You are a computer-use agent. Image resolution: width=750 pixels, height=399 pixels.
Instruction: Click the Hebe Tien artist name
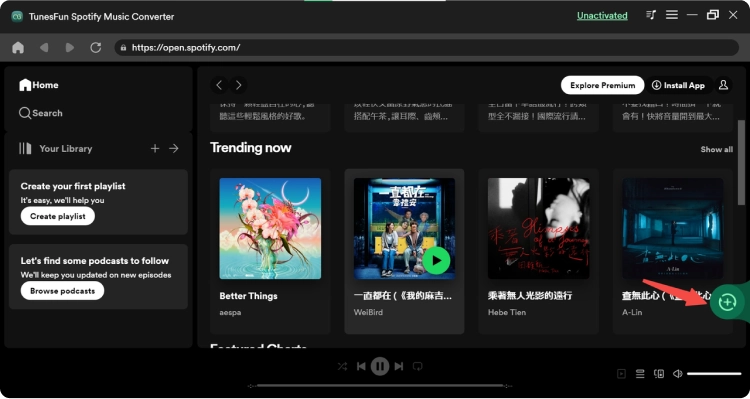click(x=507, y=312)
